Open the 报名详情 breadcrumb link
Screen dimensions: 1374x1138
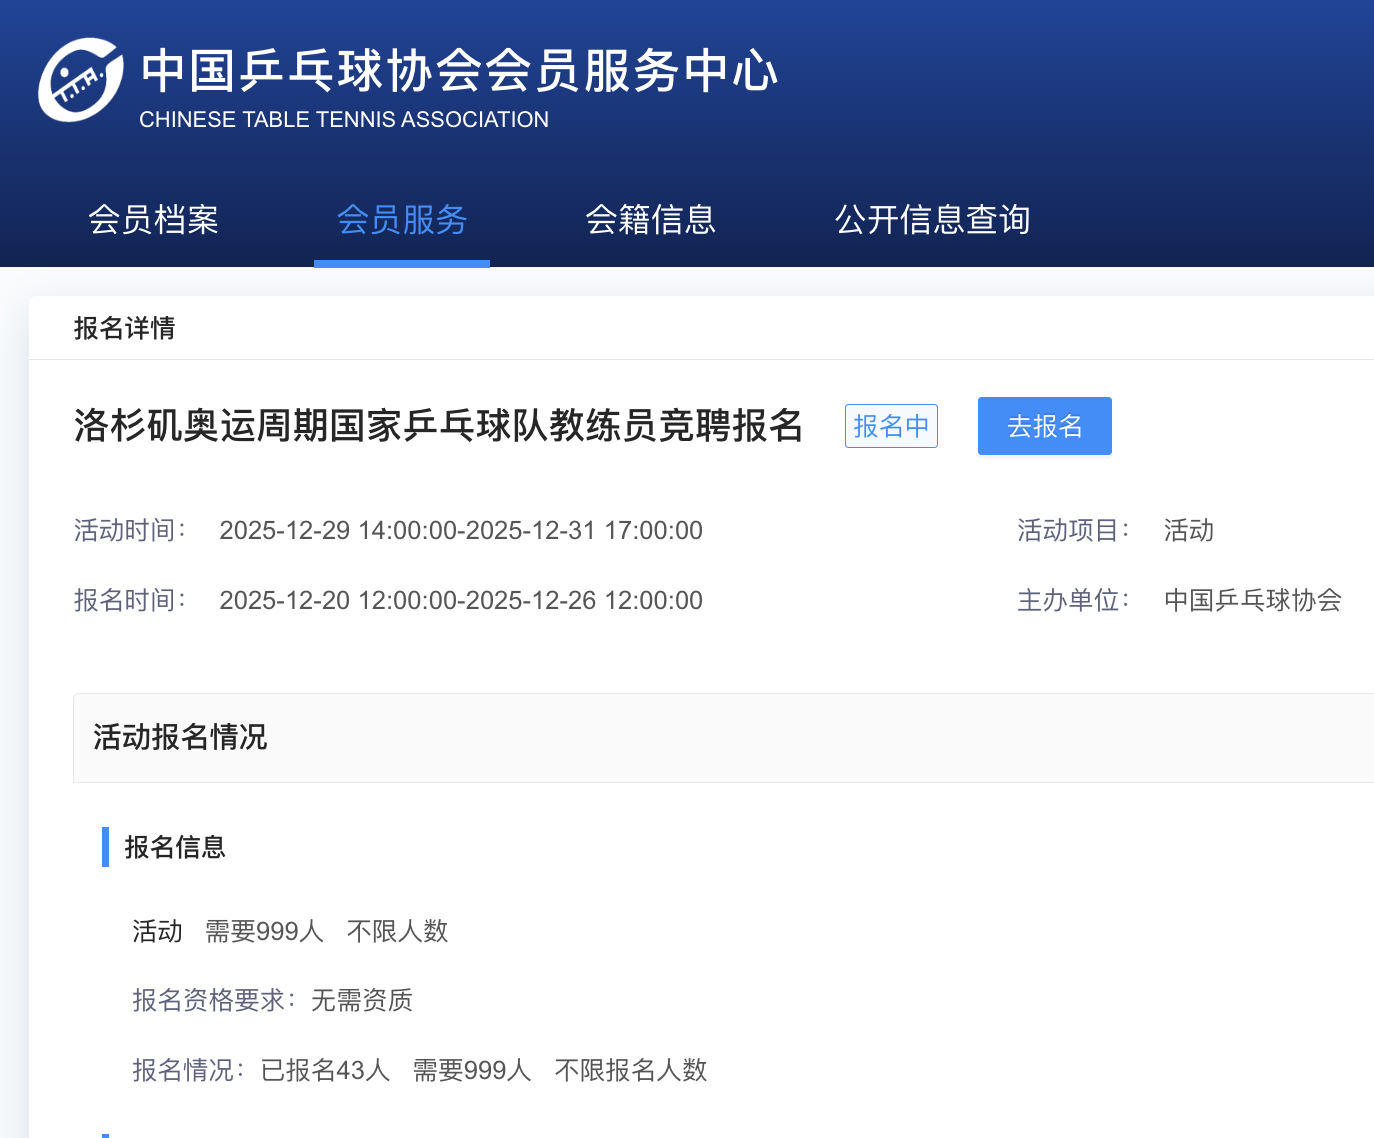124,328
